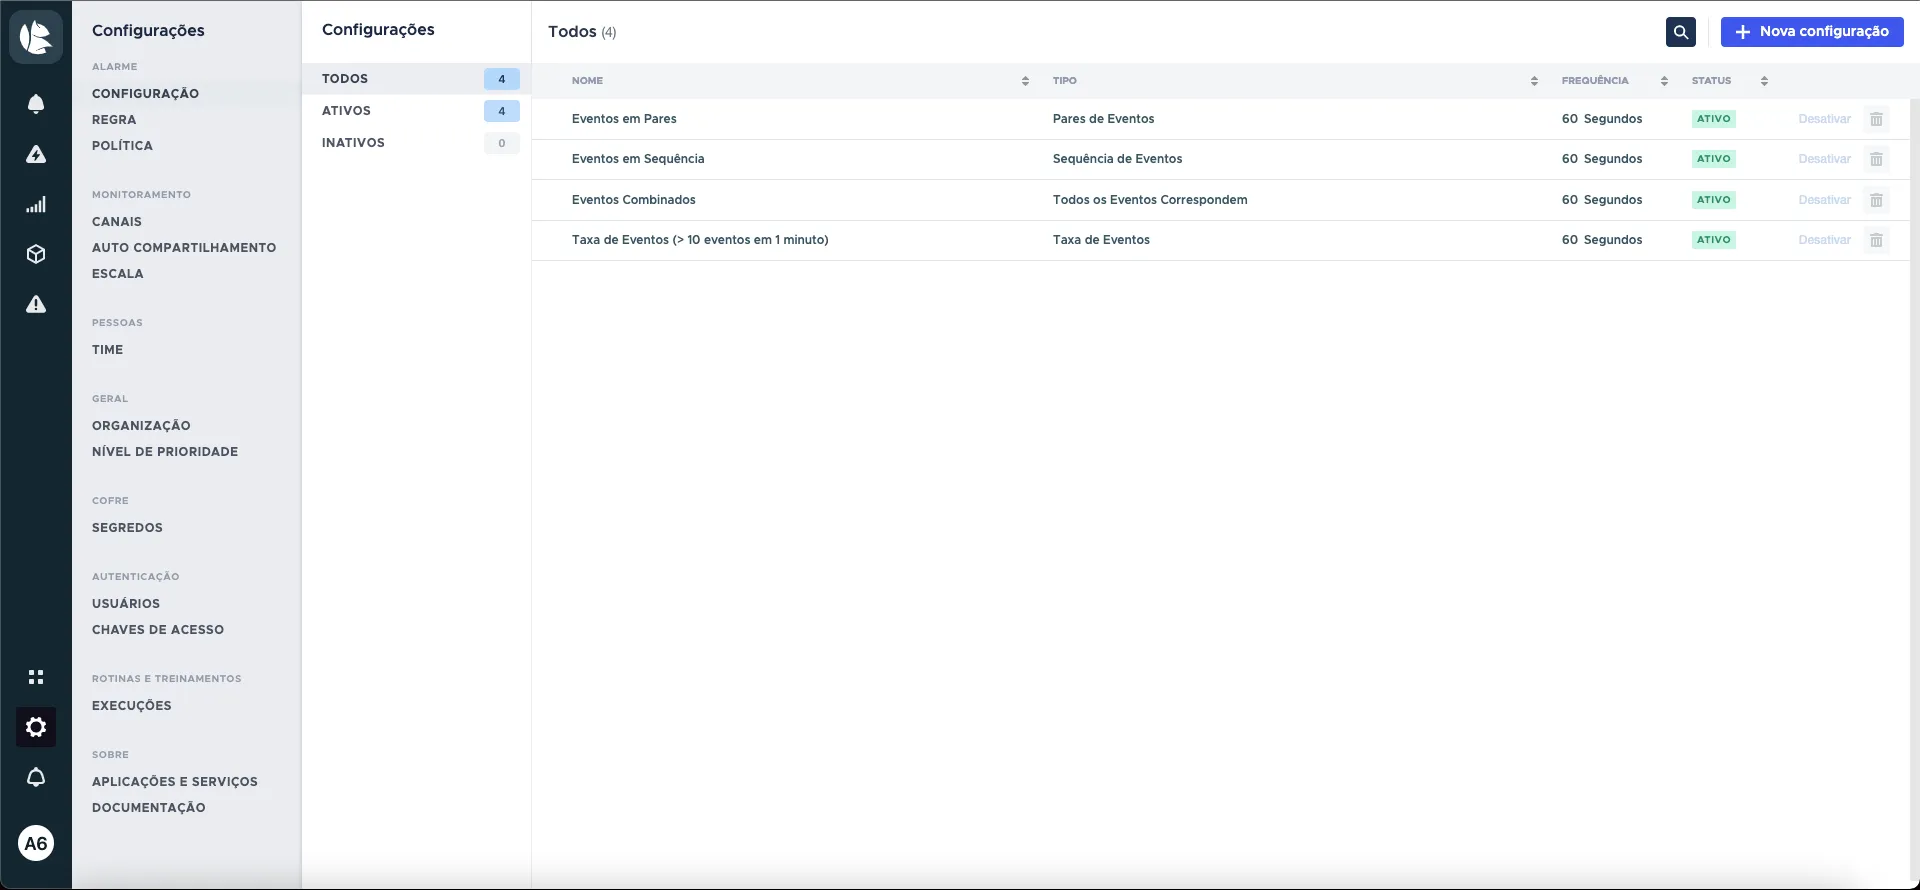Open Time under Pessoas
Image resolution: width=1920 pixels, height=890 pixels.
(108, 350)
